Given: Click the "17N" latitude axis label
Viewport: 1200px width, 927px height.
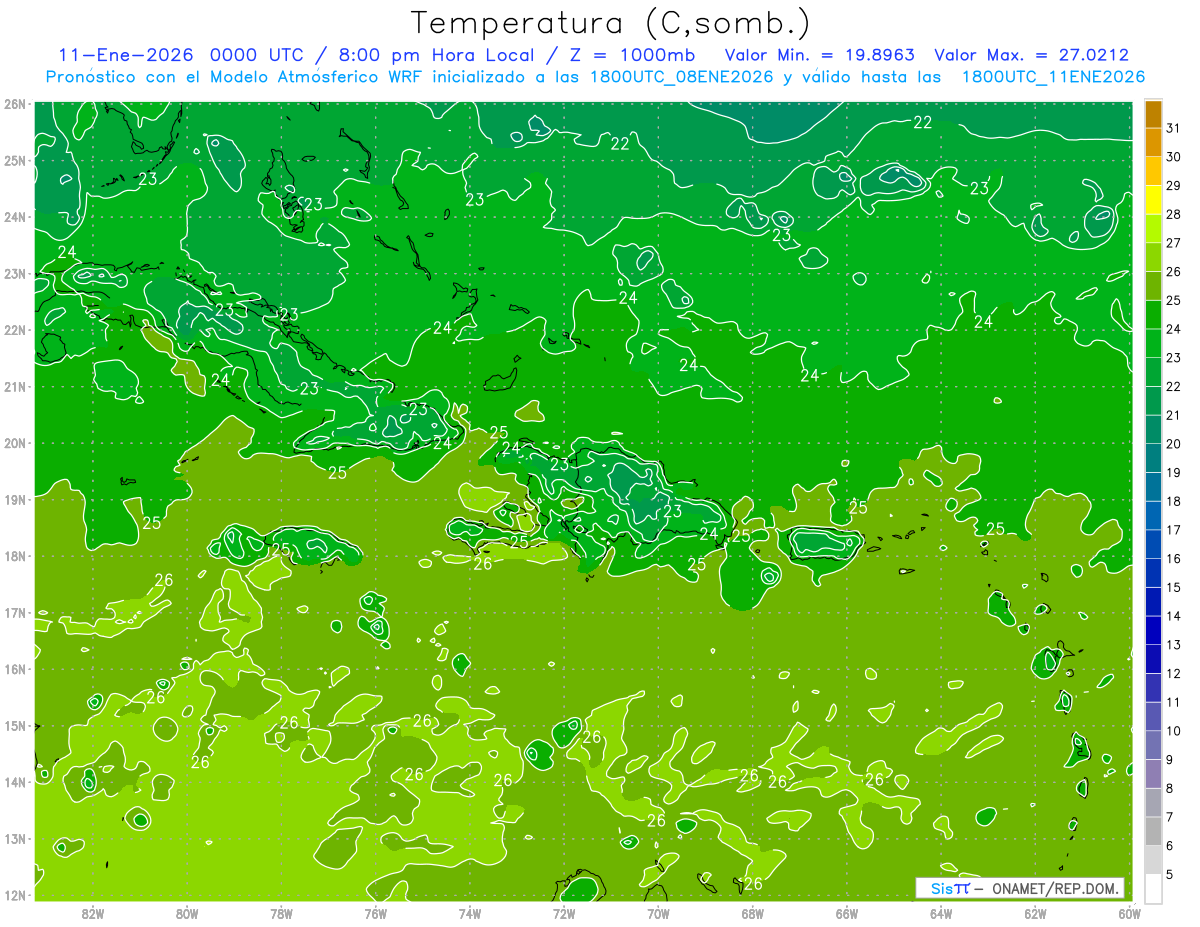Looking at the screenshot, I should pyautogui.click(x=15, y=612).
